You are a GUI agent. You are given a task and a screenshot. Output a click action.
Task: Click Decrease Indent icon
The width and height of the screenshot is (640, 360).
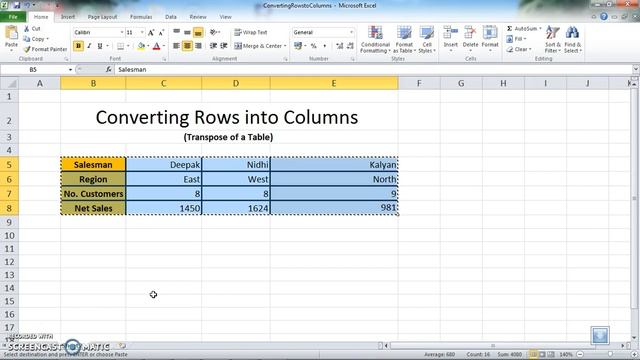[x=213, y=46]
